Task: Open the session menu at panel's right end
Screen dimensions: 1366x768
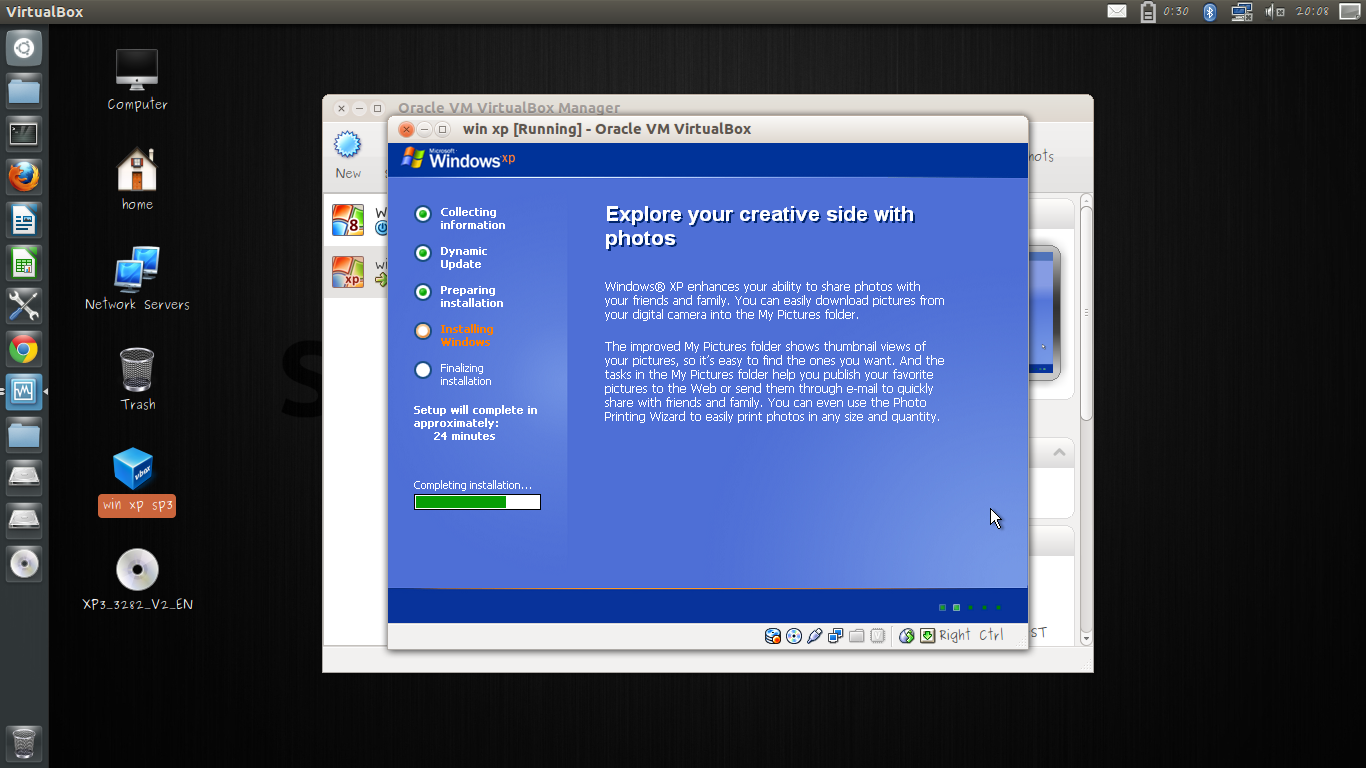Action: point(1350,12)
